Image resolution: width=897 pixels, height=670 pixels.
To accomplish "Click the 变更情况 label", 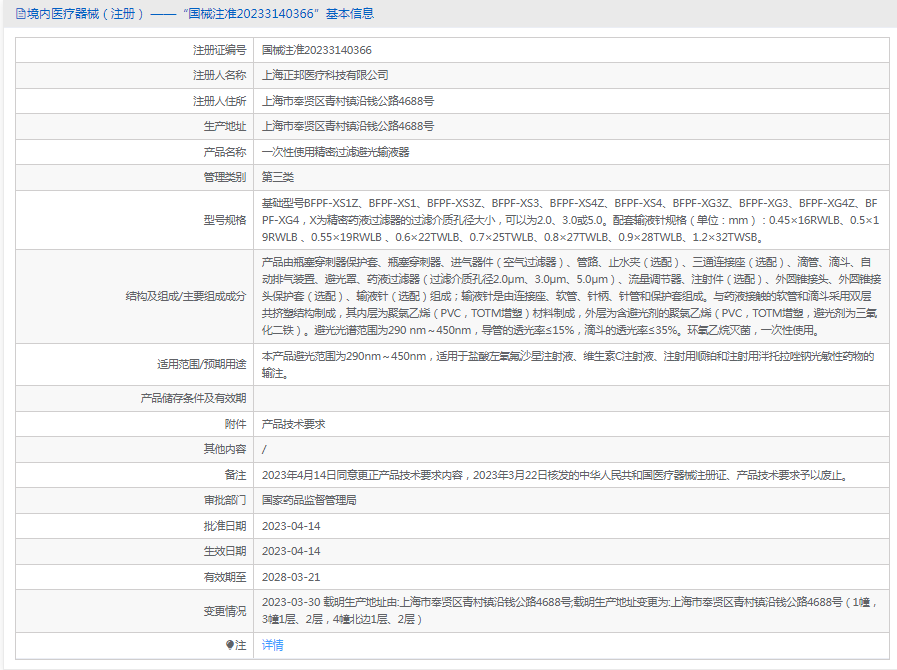I will point(225,611).
